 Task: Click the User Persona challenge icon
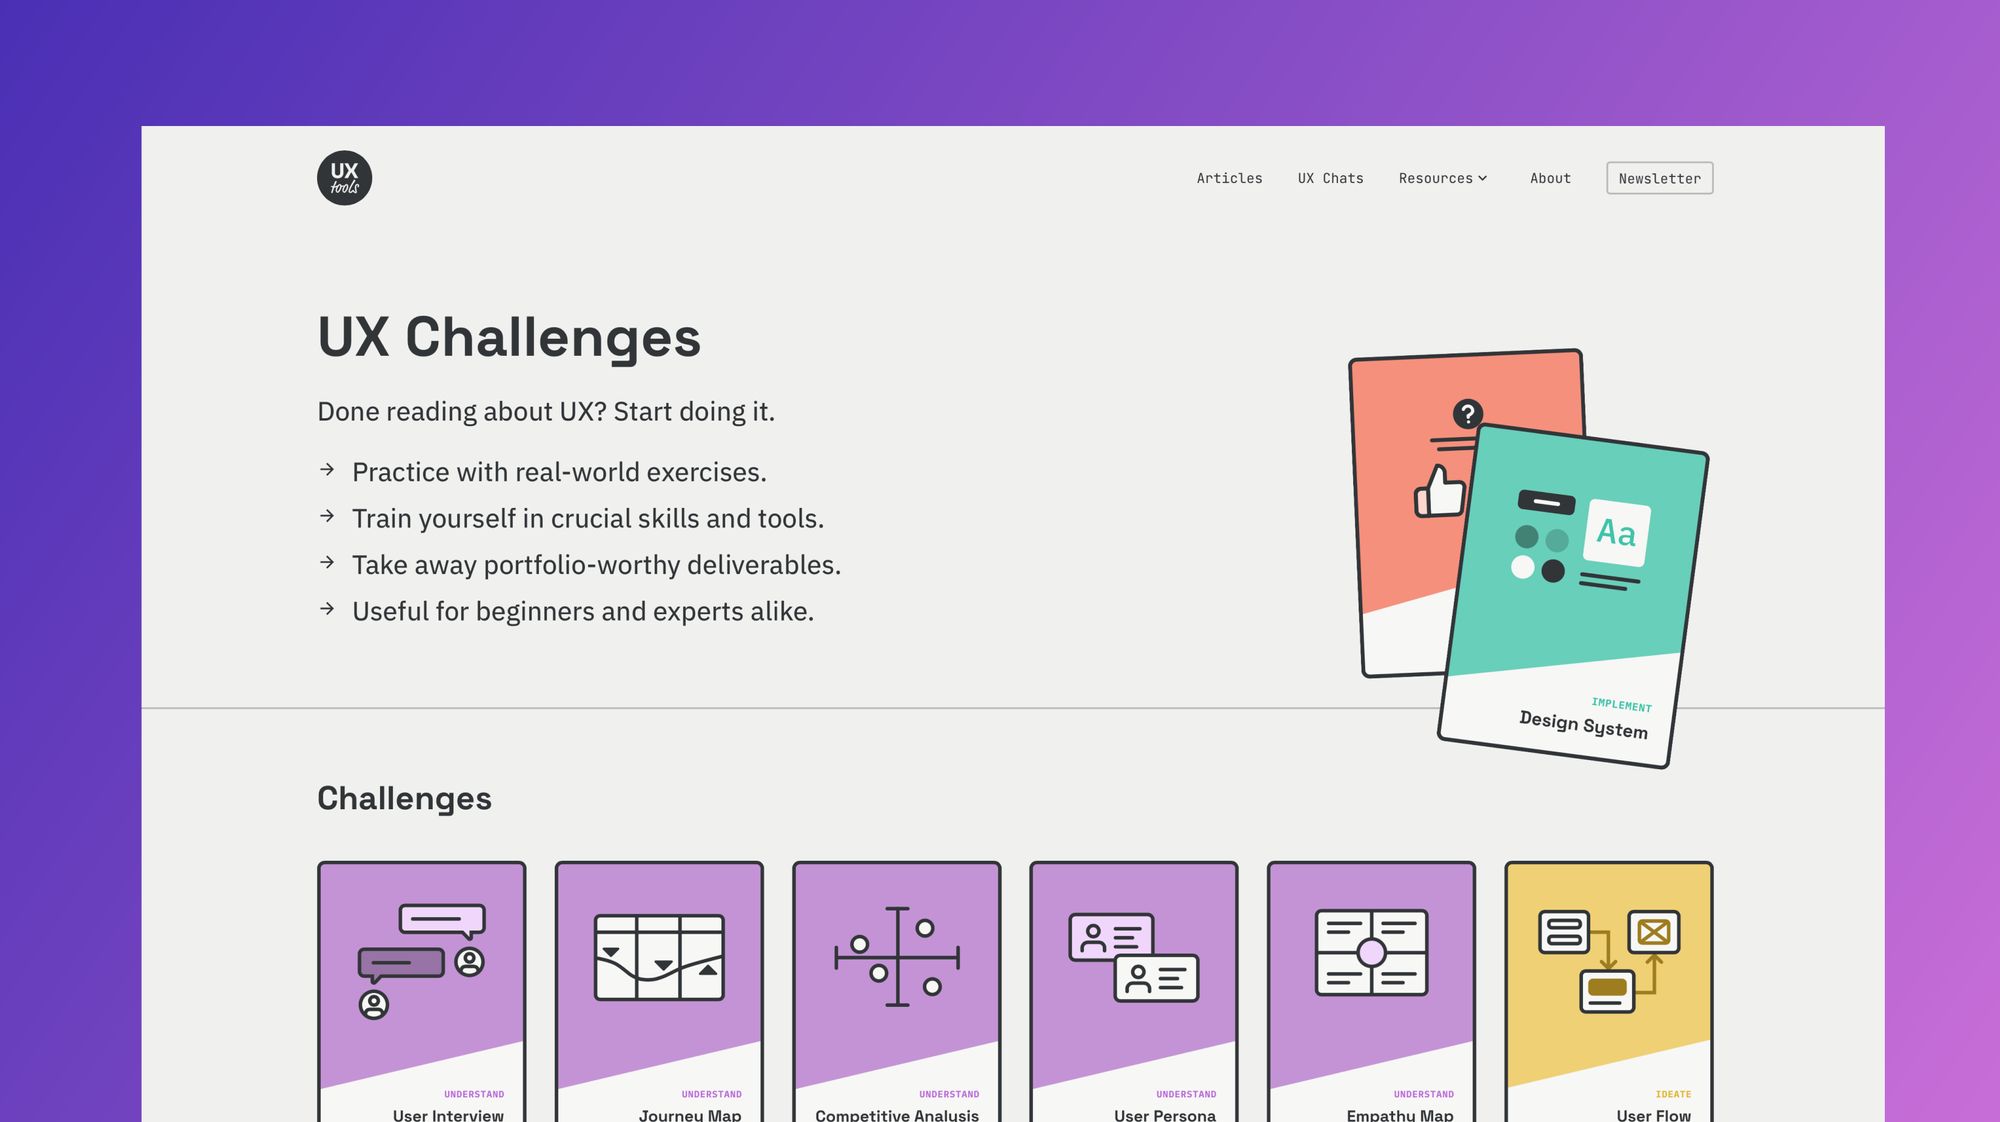pyautogui.click(x=1133, y=961)
